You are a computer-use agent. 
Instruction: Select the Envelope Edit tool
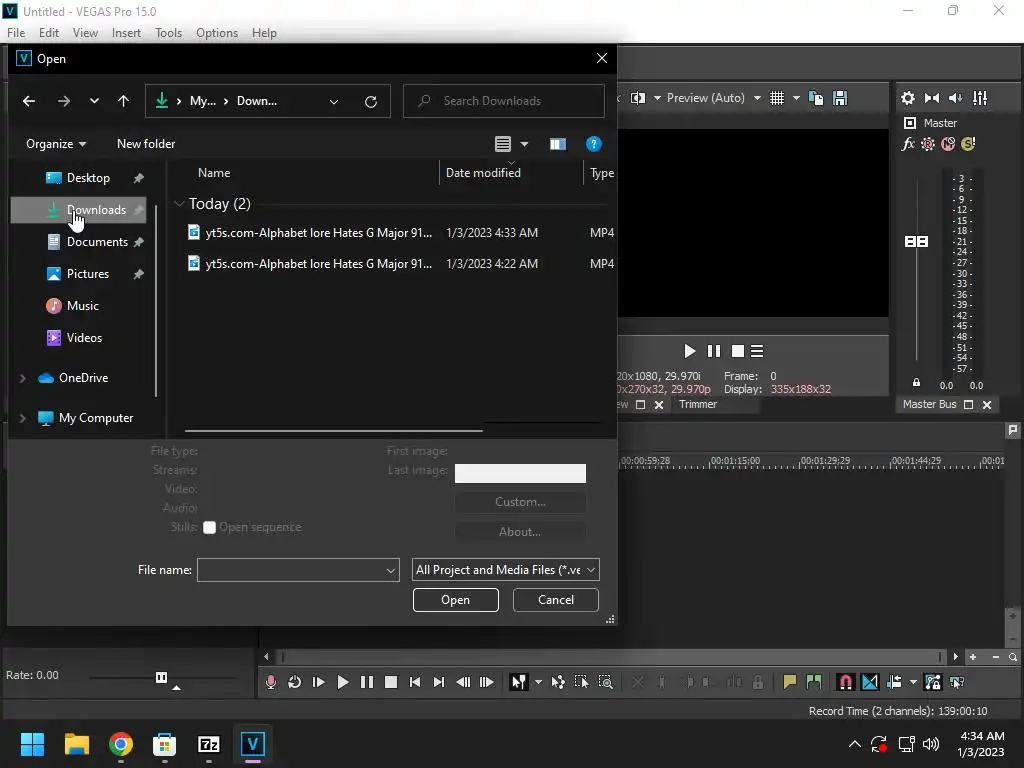click(x=558, y=682)
